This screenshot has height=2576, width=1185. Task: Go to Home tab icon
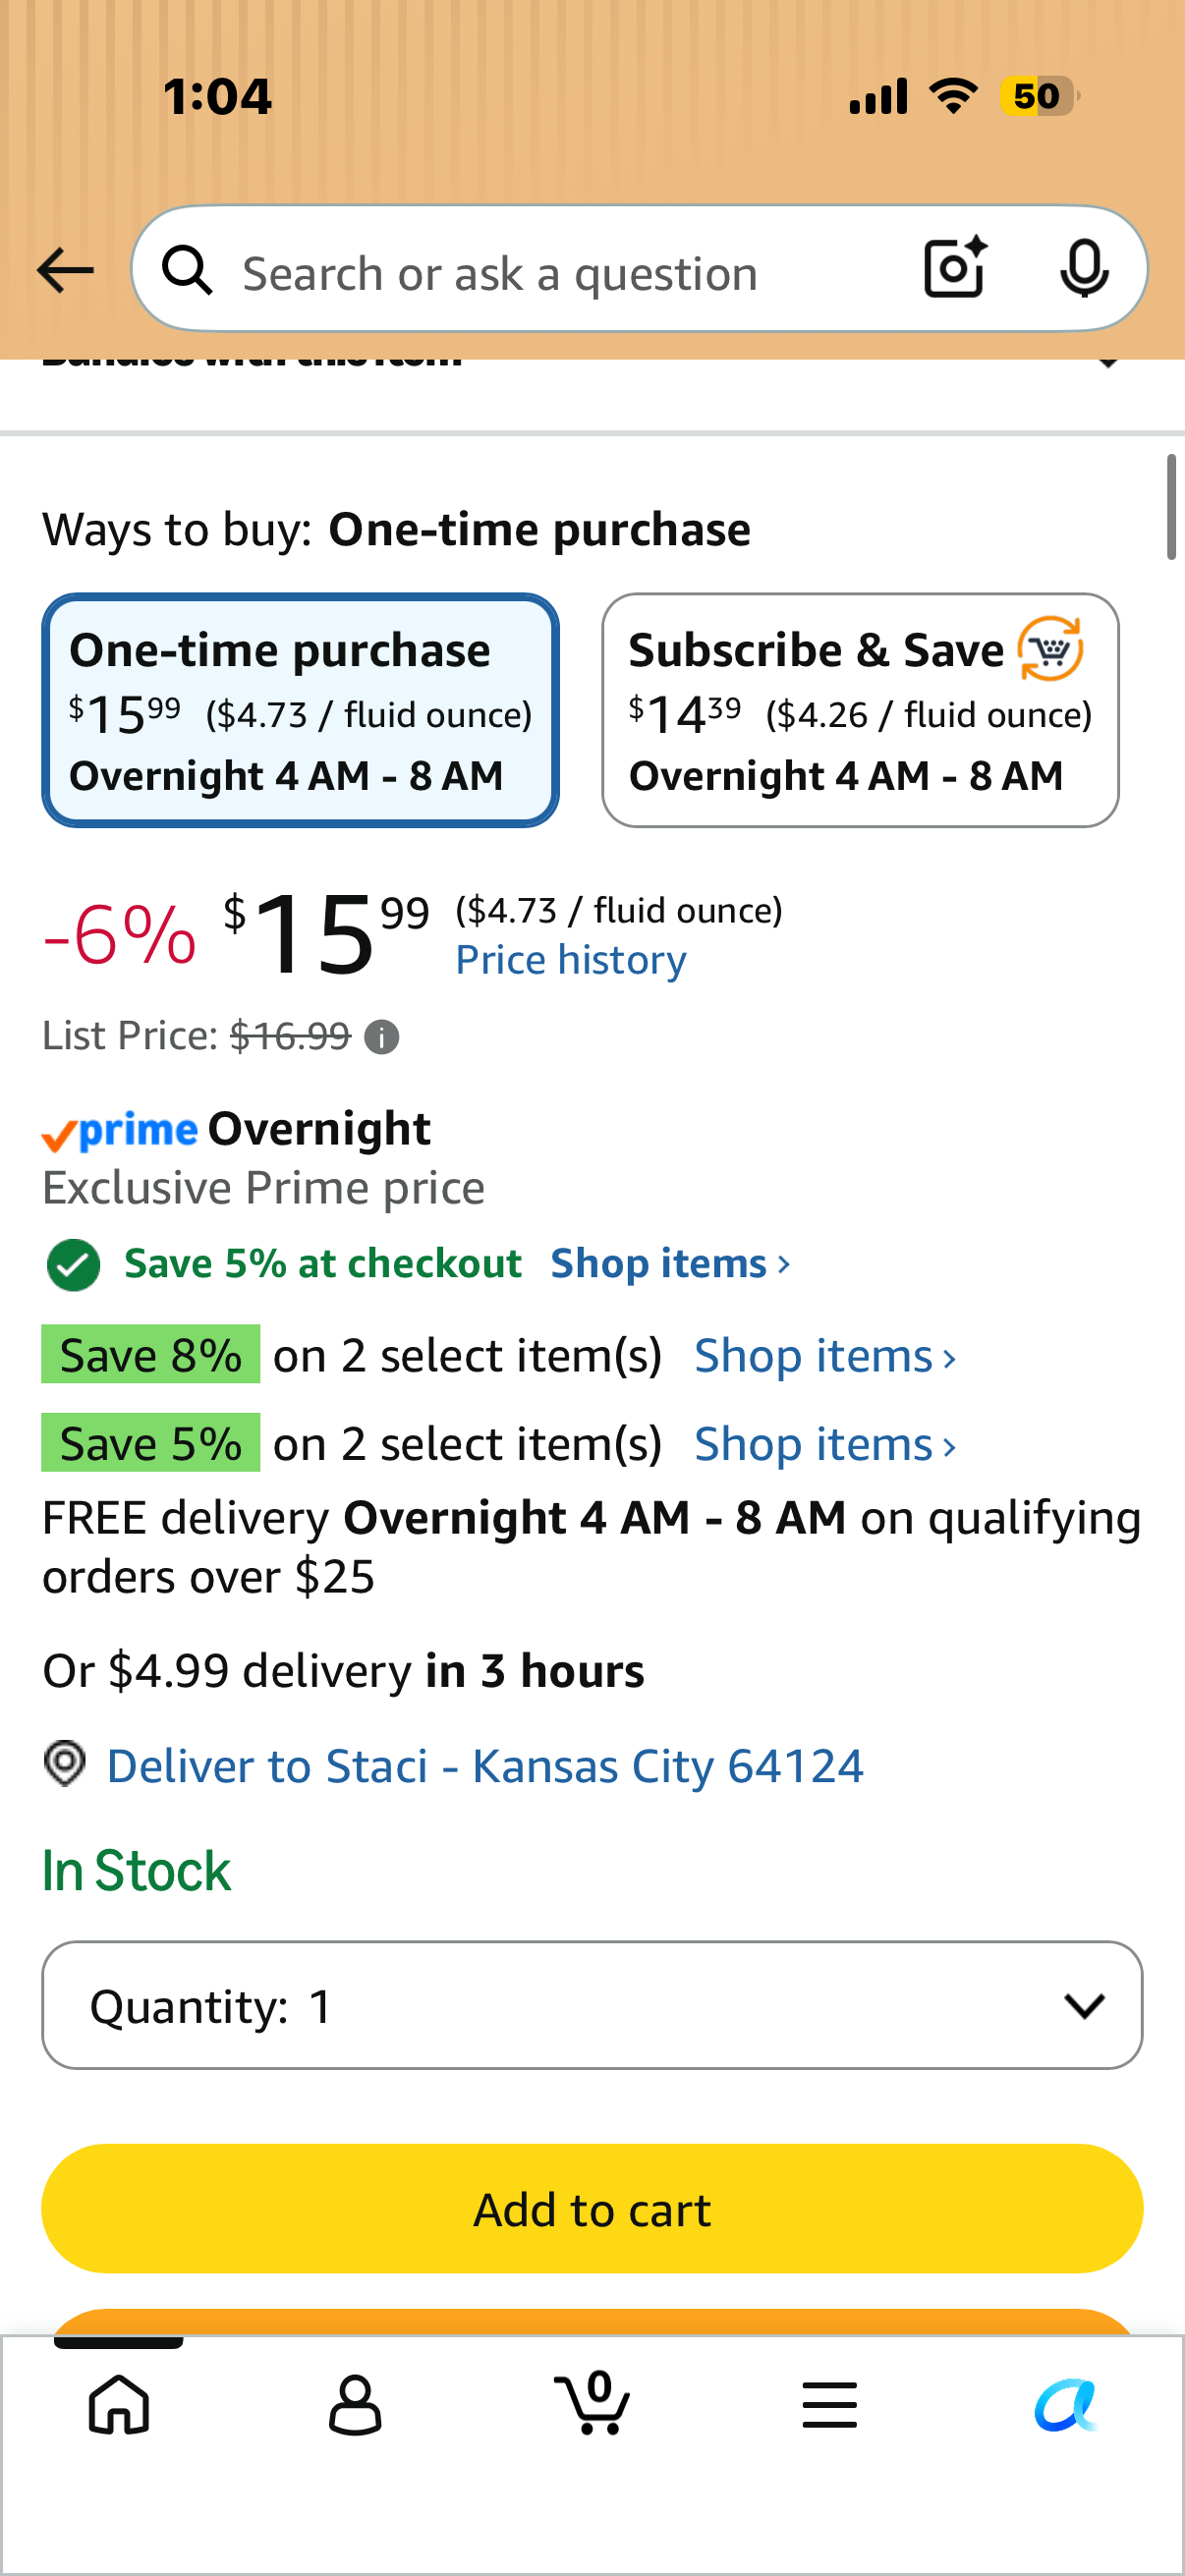pos(119,2404)
